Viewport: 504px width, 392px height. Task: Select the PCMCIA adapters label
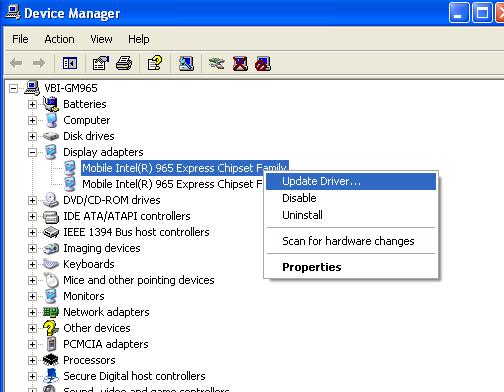(x=106, y=344)
